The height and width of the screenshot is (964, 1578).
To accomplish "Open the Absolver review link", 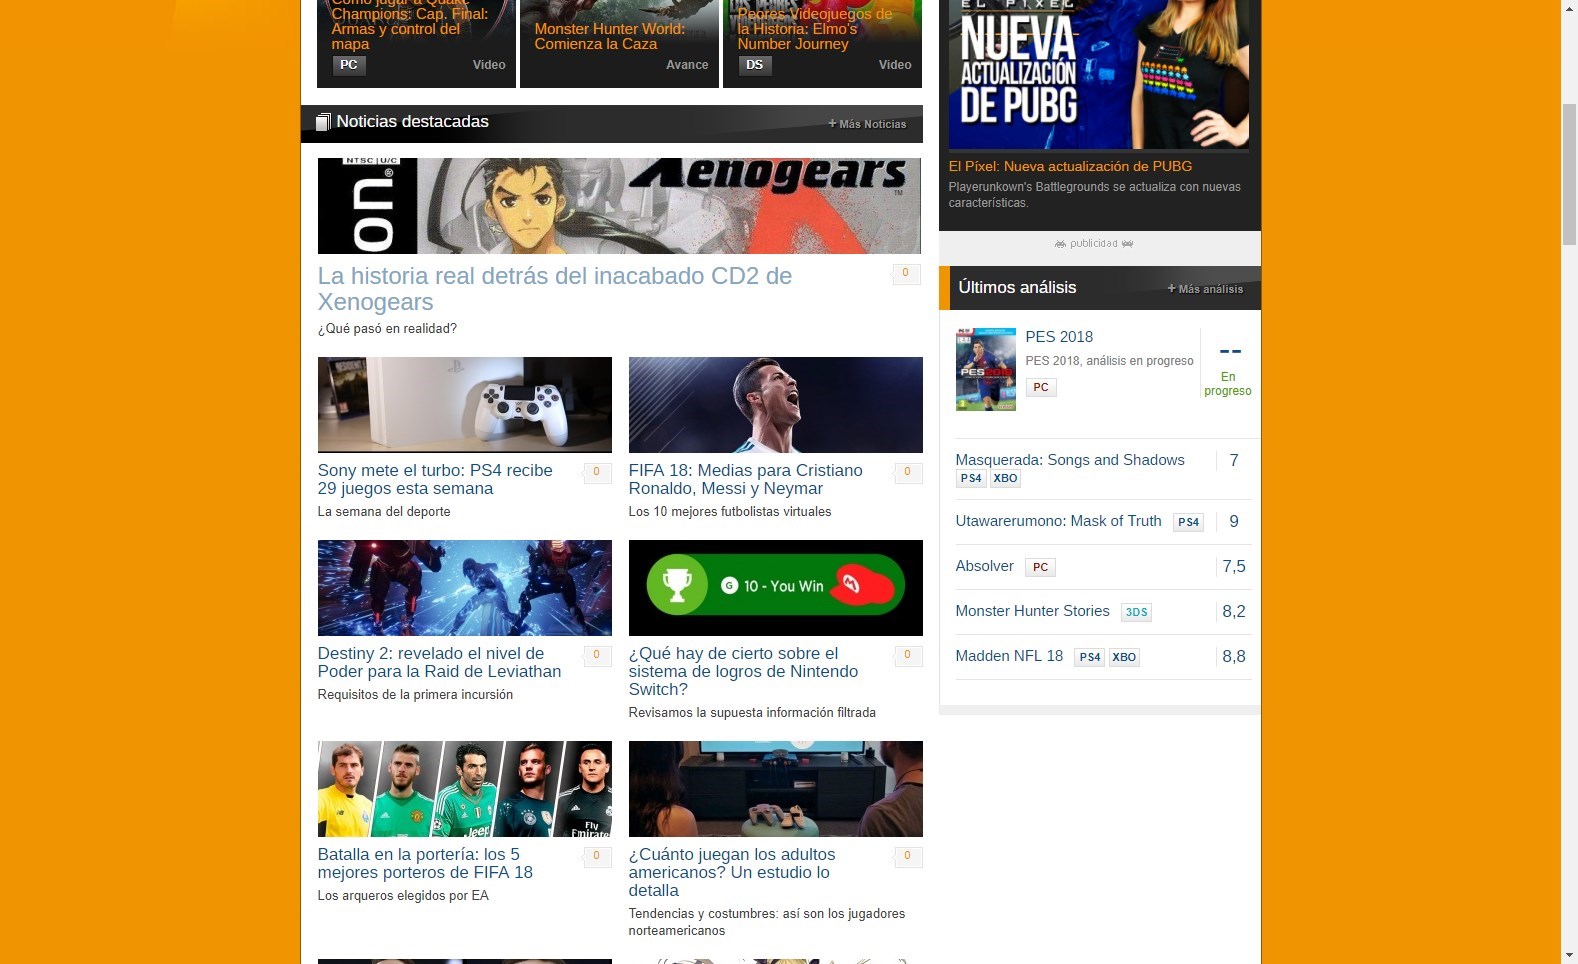I will [x=985, y=566].
